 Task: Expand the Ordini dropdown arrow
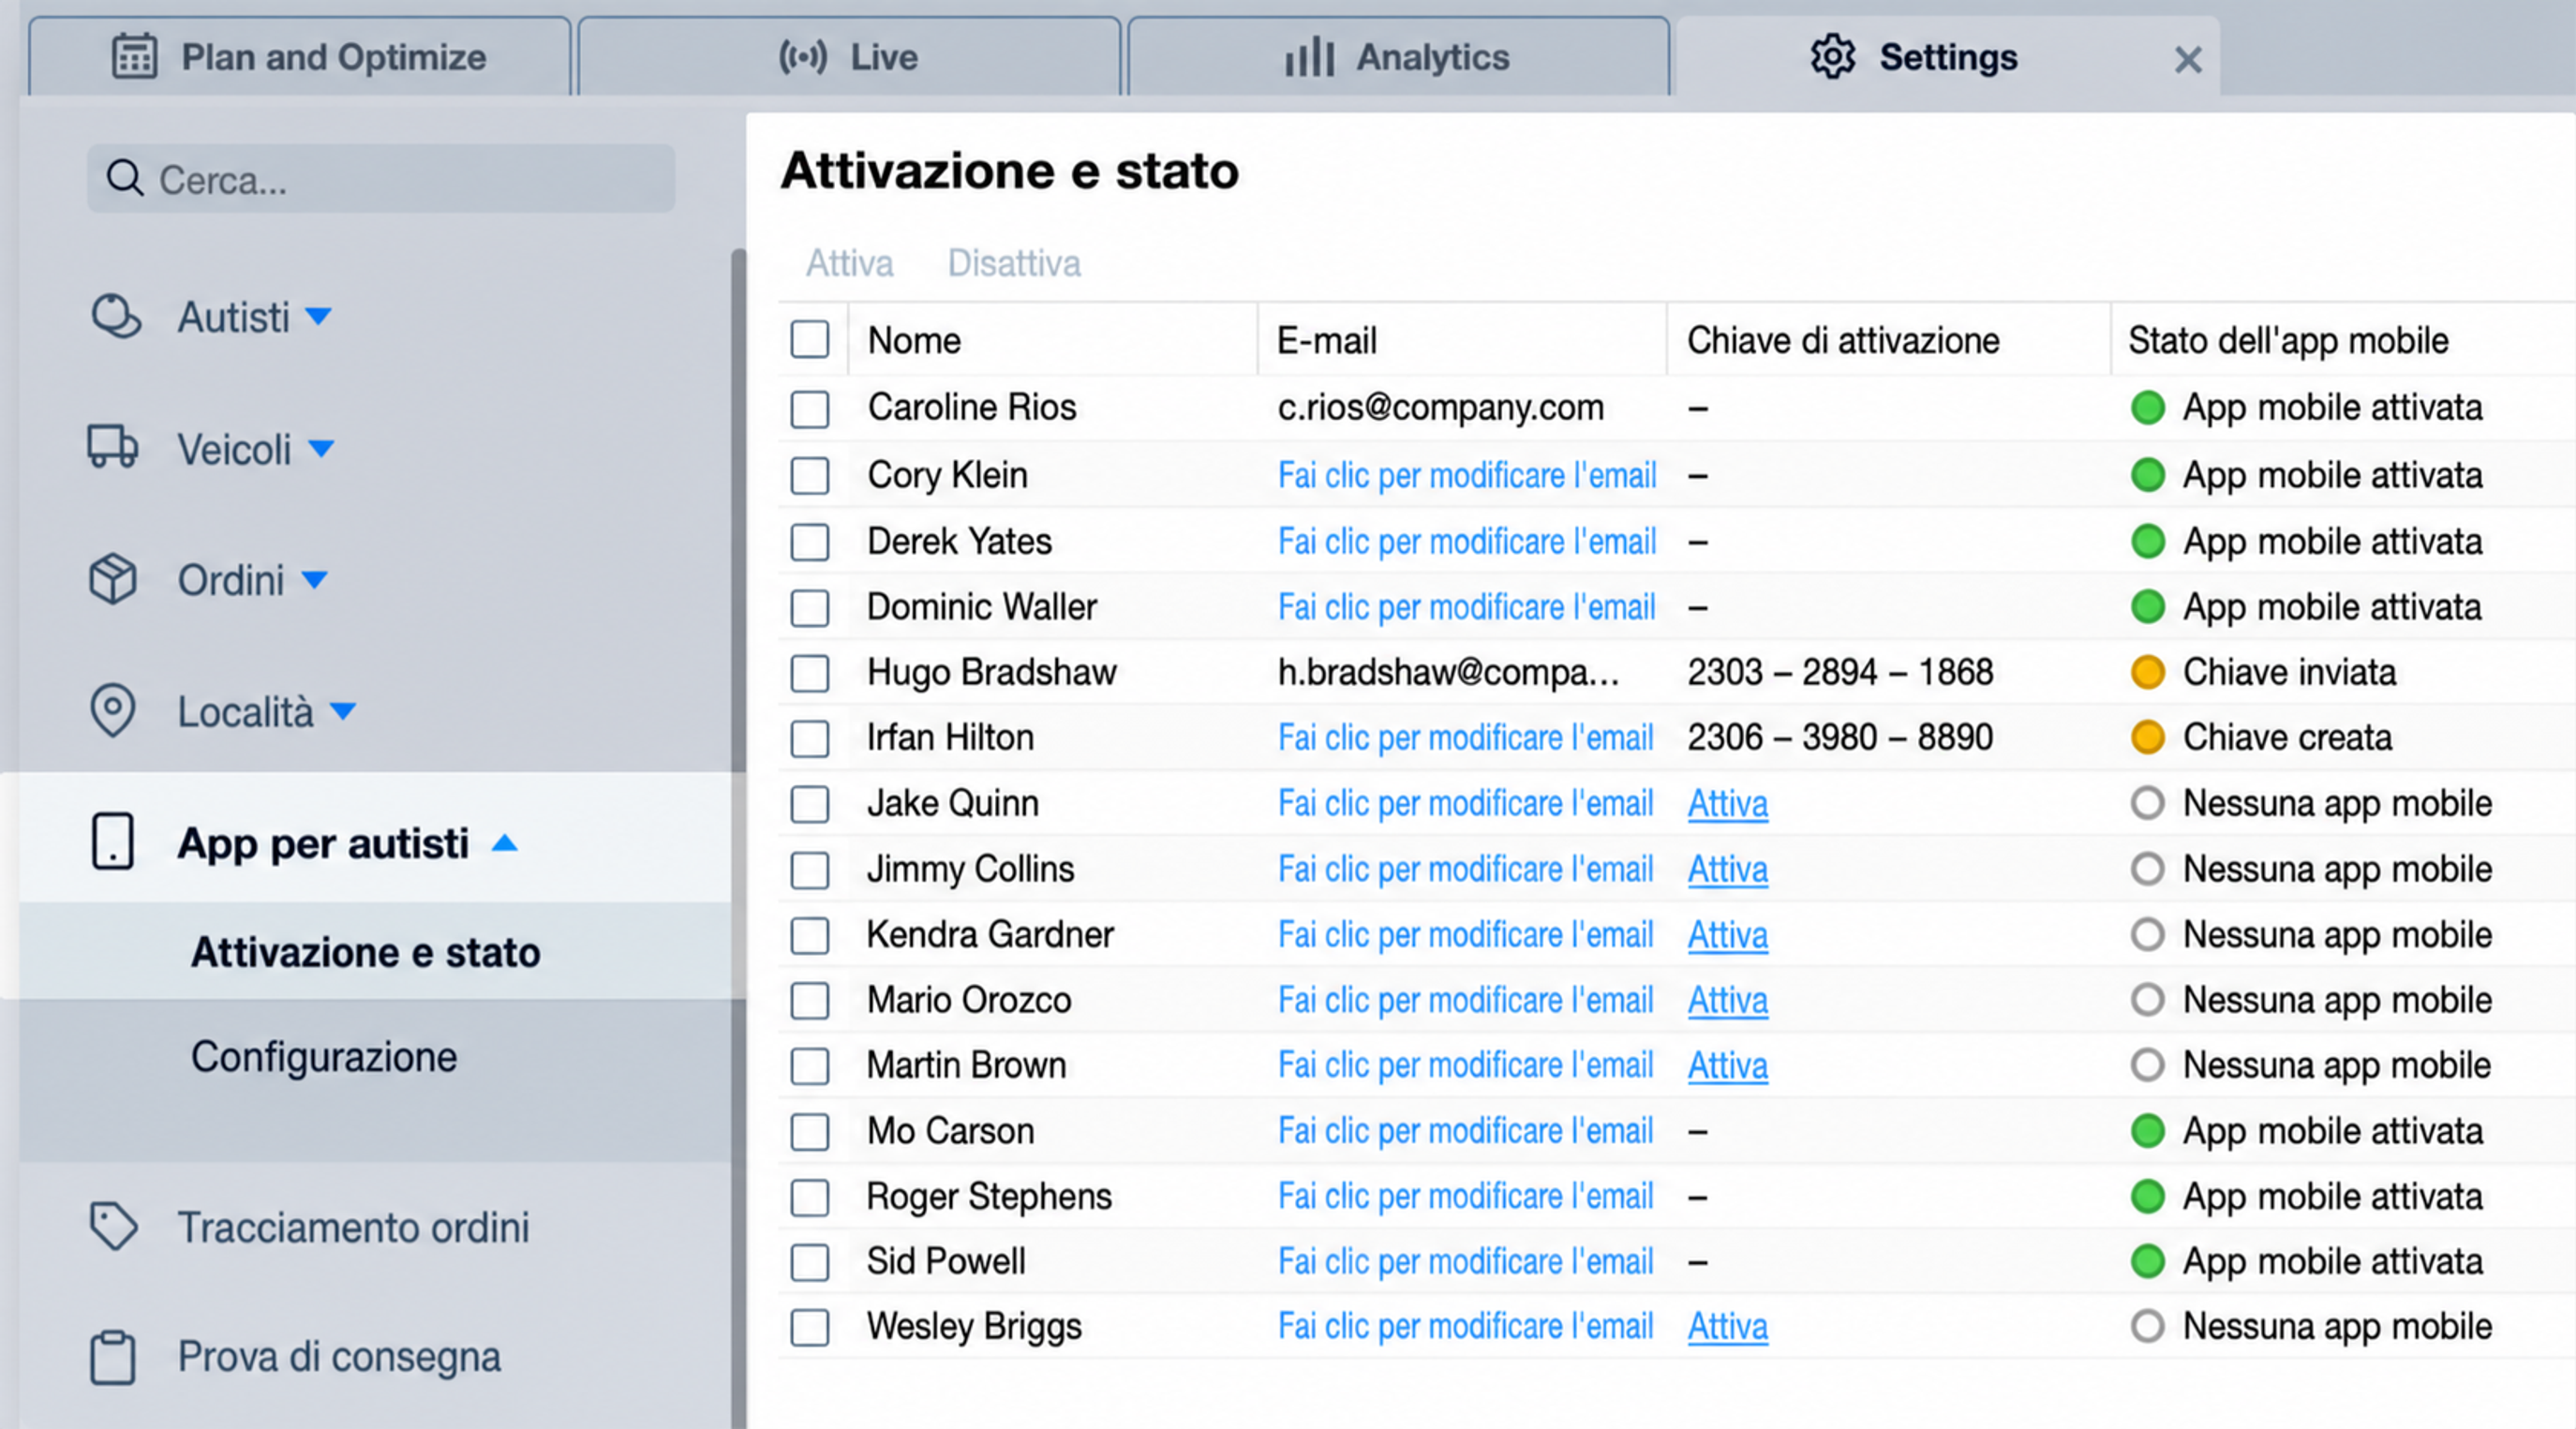pos(314,580)
